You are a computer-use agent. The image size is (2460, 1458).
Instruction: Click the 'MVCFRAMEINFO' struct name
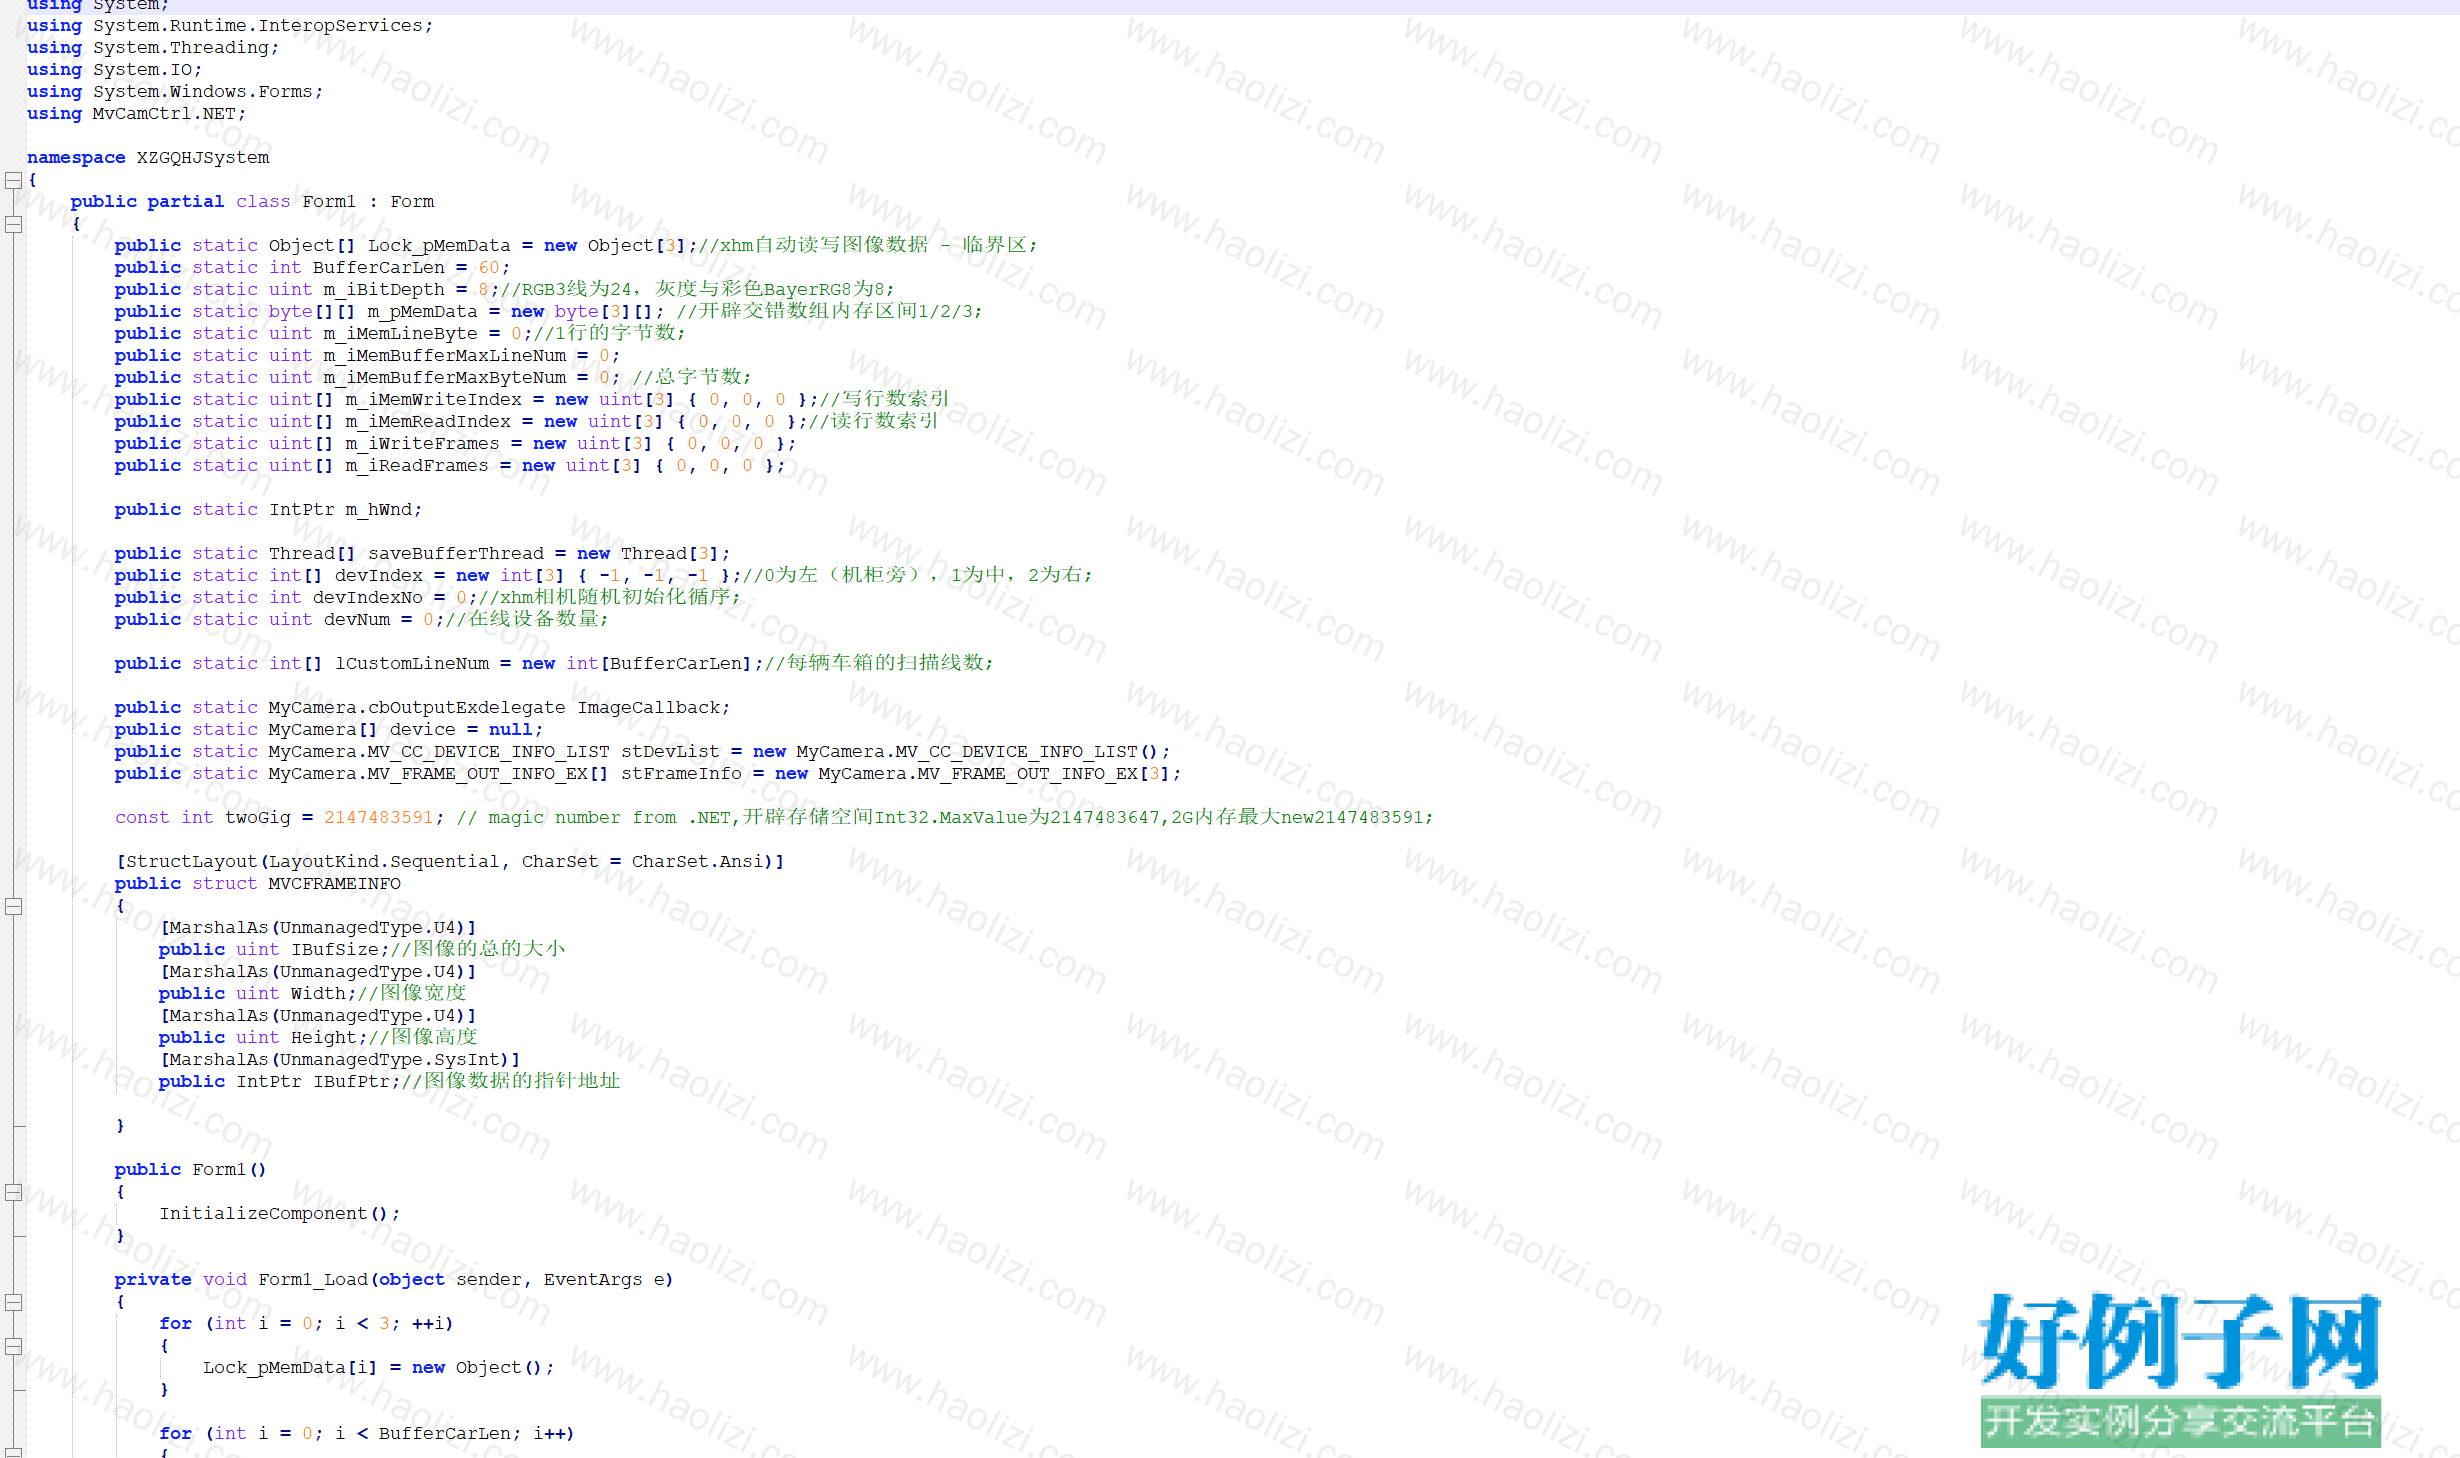(334, 884)
